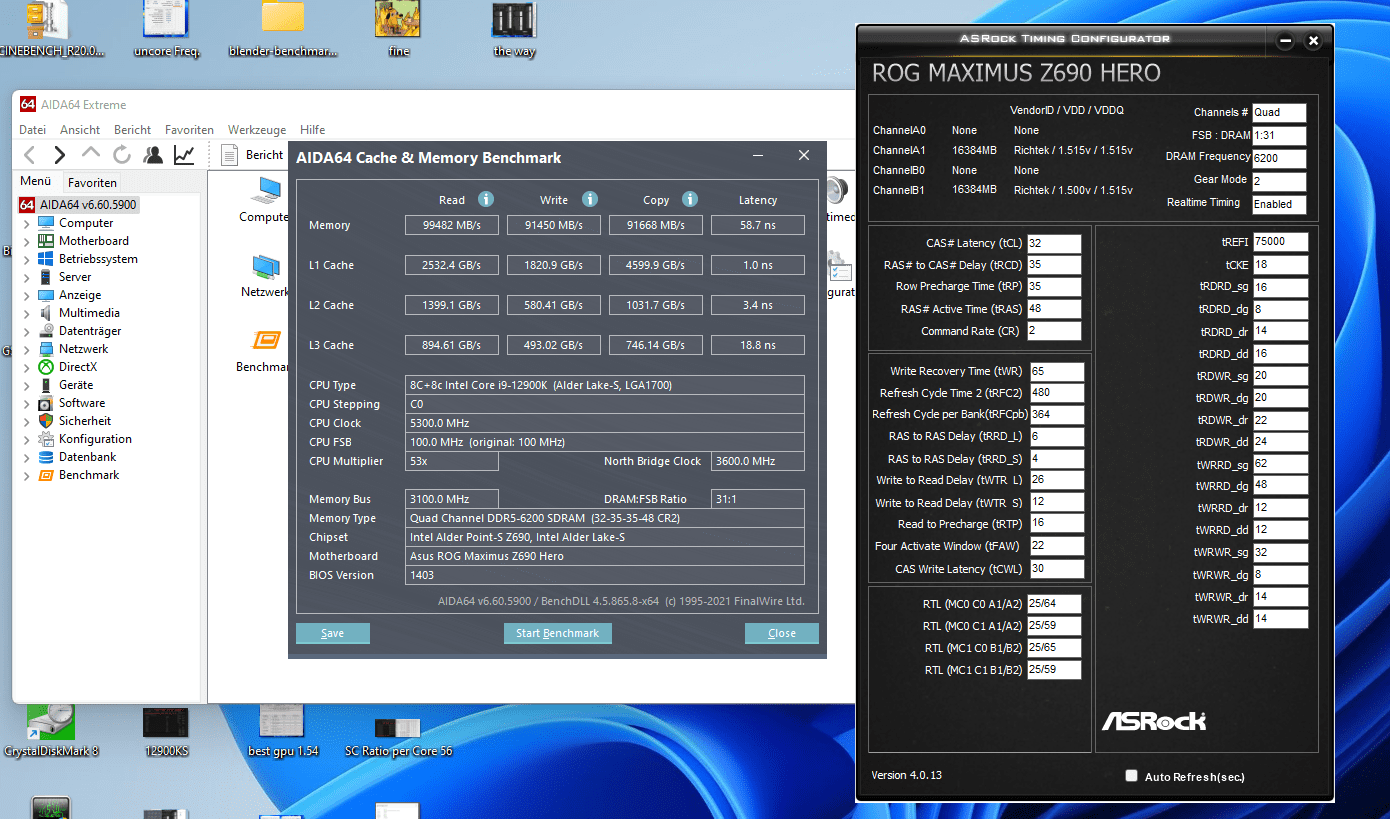Expand the Betriebssystem tree node
This screenshot has width=1390, height=819.
[27, 260]
